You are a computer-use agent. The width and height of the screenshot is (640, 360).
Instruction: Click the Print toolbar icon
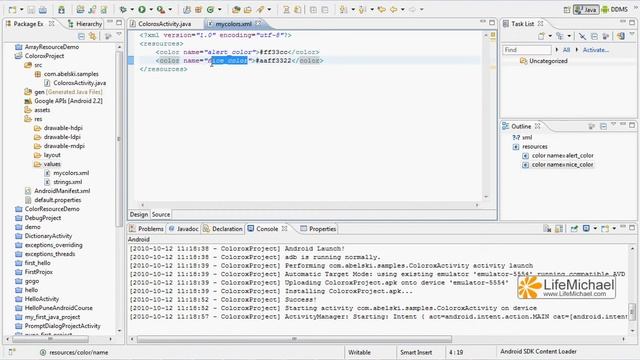click(x=42, y=9)
